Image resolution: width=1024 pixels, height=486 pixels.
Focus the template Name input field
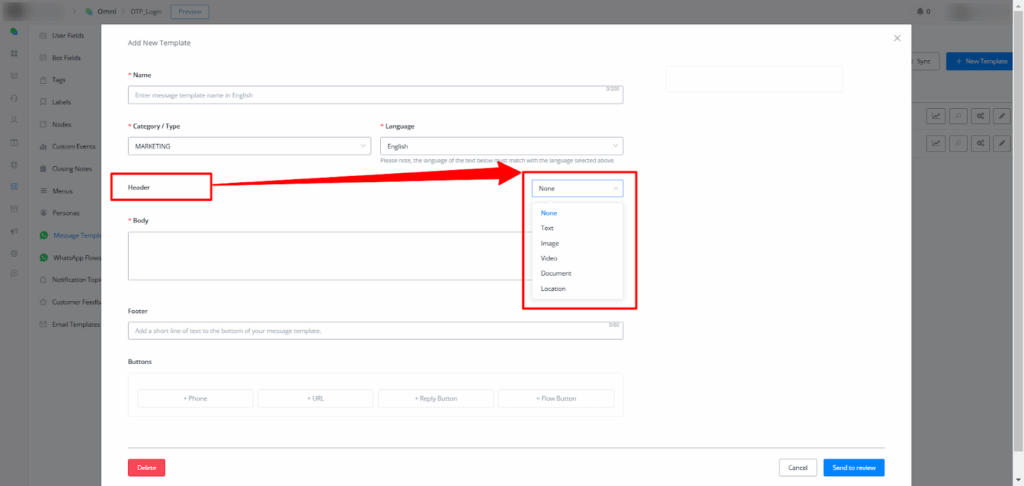tap(375, 94)
